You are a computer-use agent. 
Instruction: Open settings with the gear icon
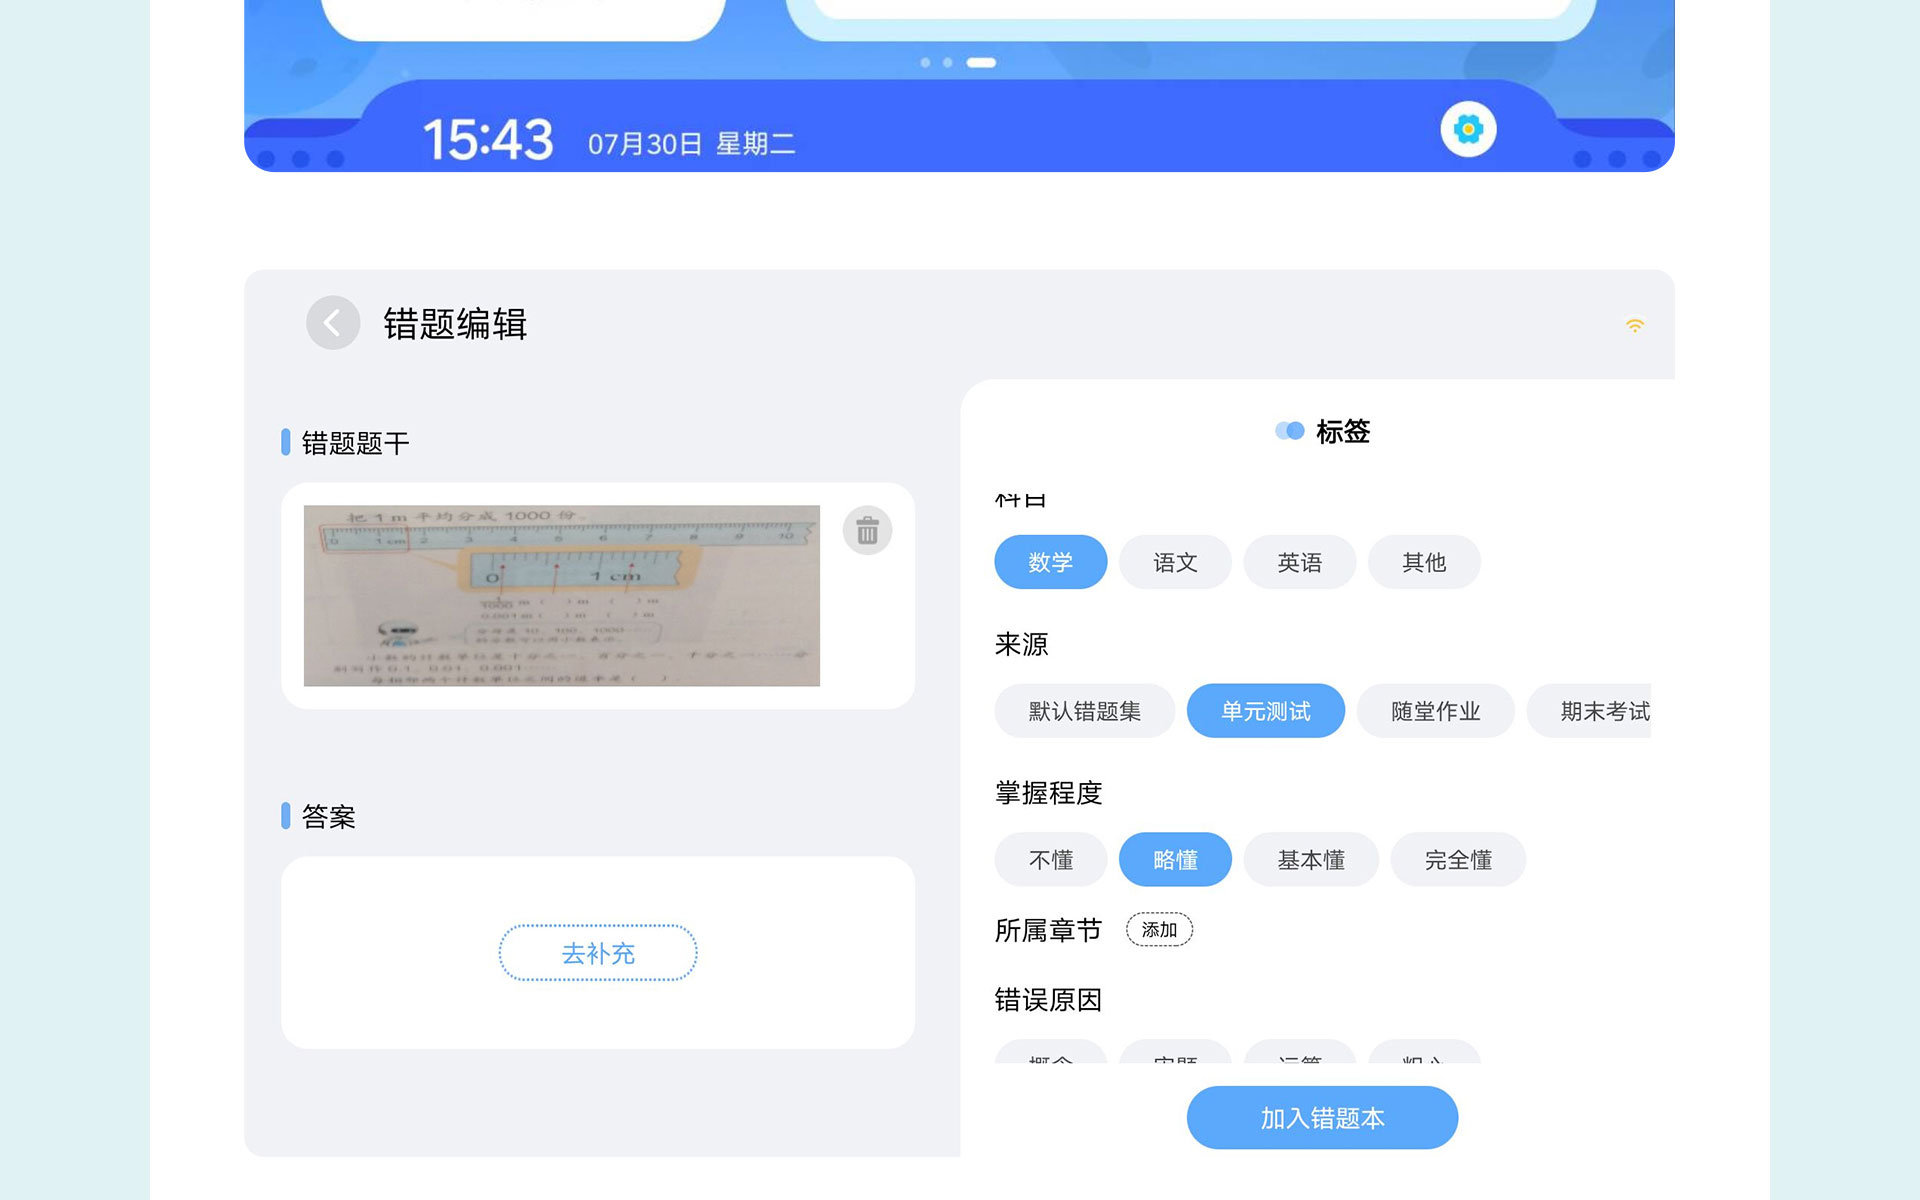tap(1467, 129)
